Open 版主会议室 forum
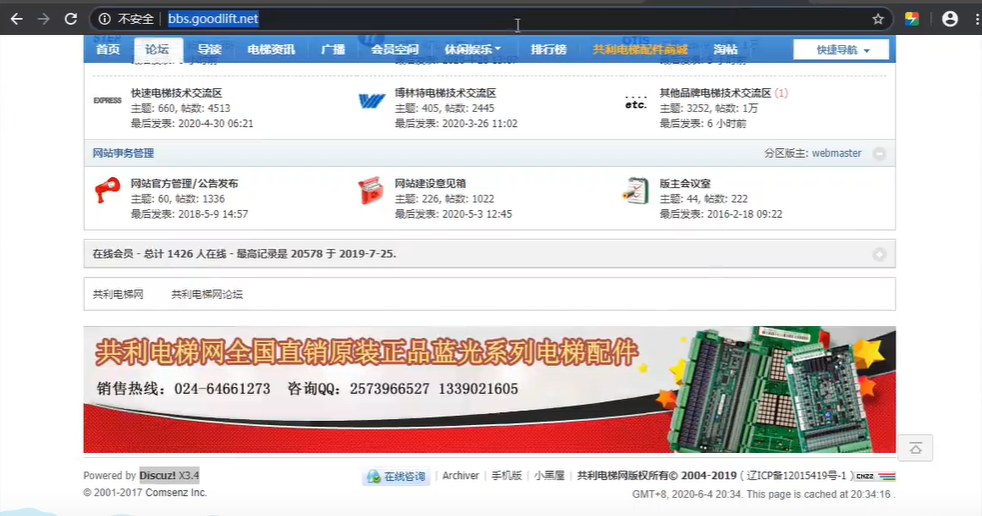The width and height of the screenshot is (982, 516). click(x=685, y=183)
